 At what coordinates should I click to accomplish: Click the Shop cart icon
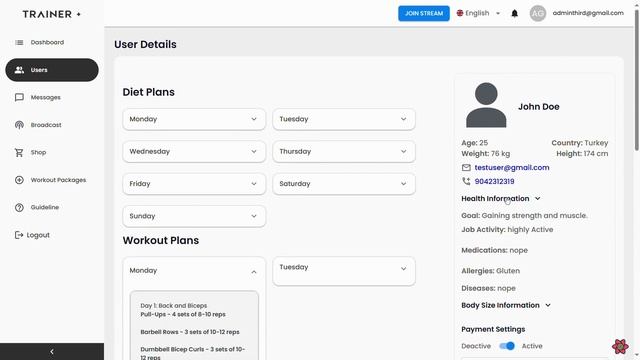[19, 153]
